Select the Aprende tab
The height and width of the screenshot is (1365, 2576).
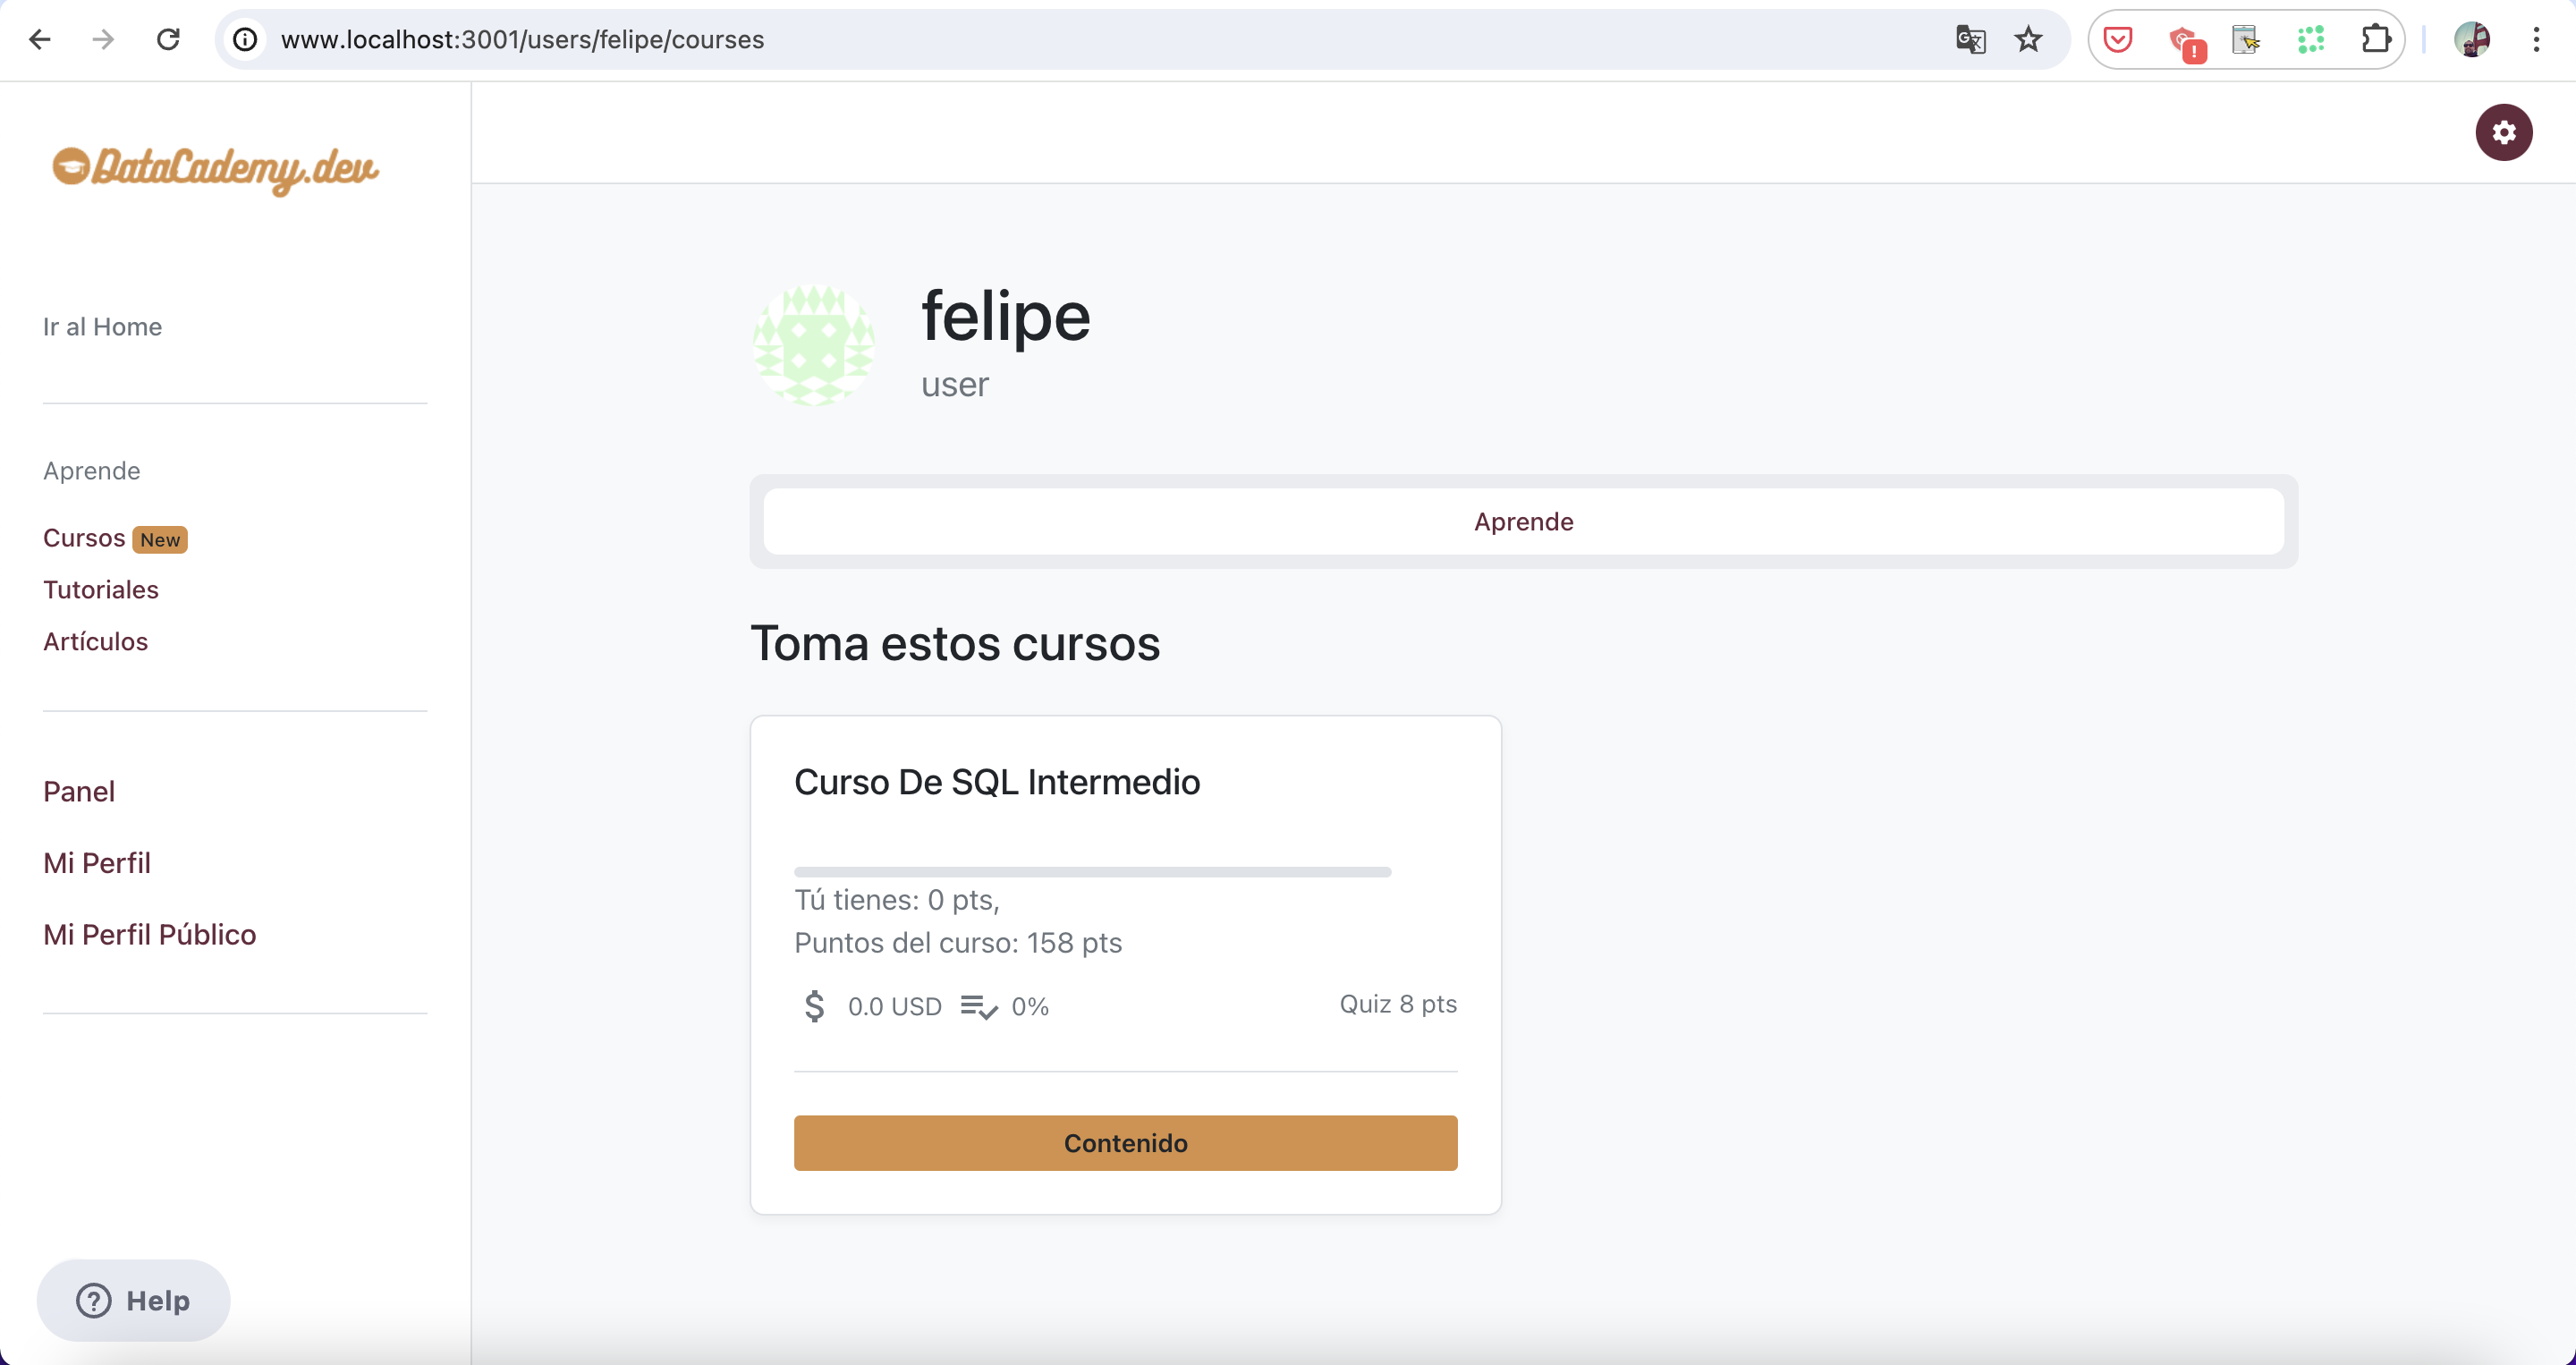click(1523, 521)
